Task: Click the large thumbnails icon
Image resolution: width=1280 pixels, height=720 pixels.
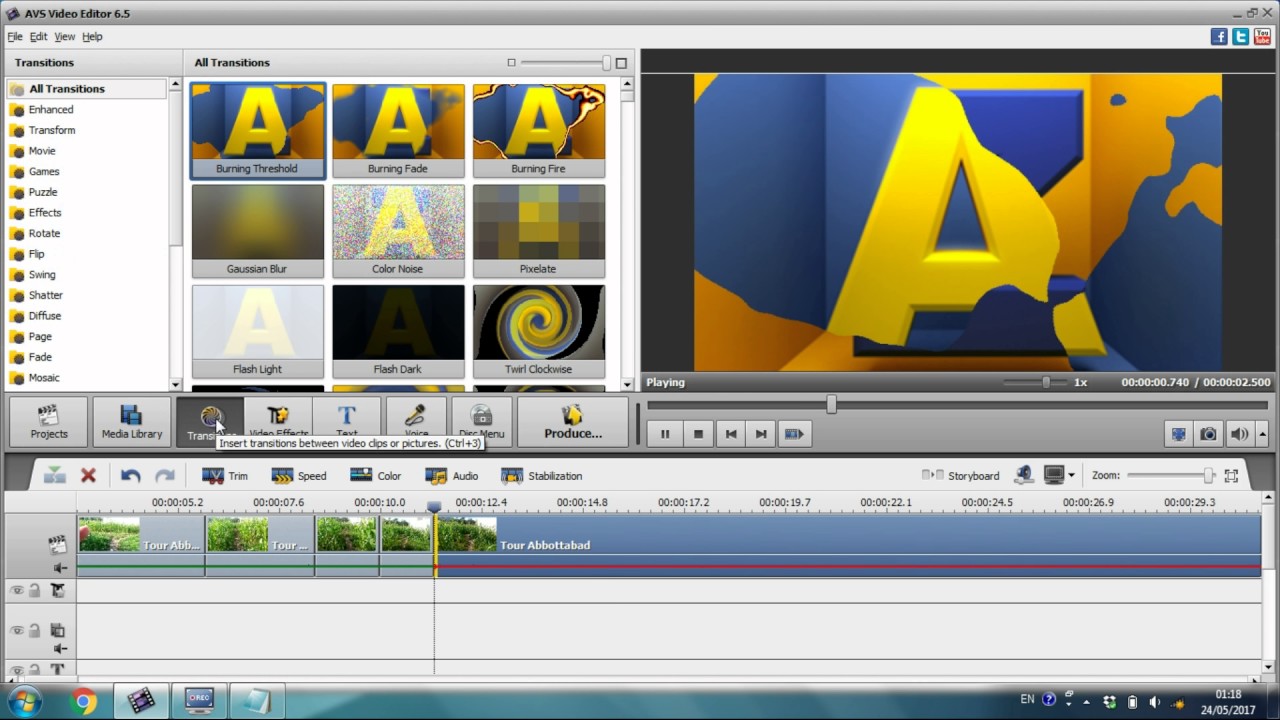Action: pos(621,63)
